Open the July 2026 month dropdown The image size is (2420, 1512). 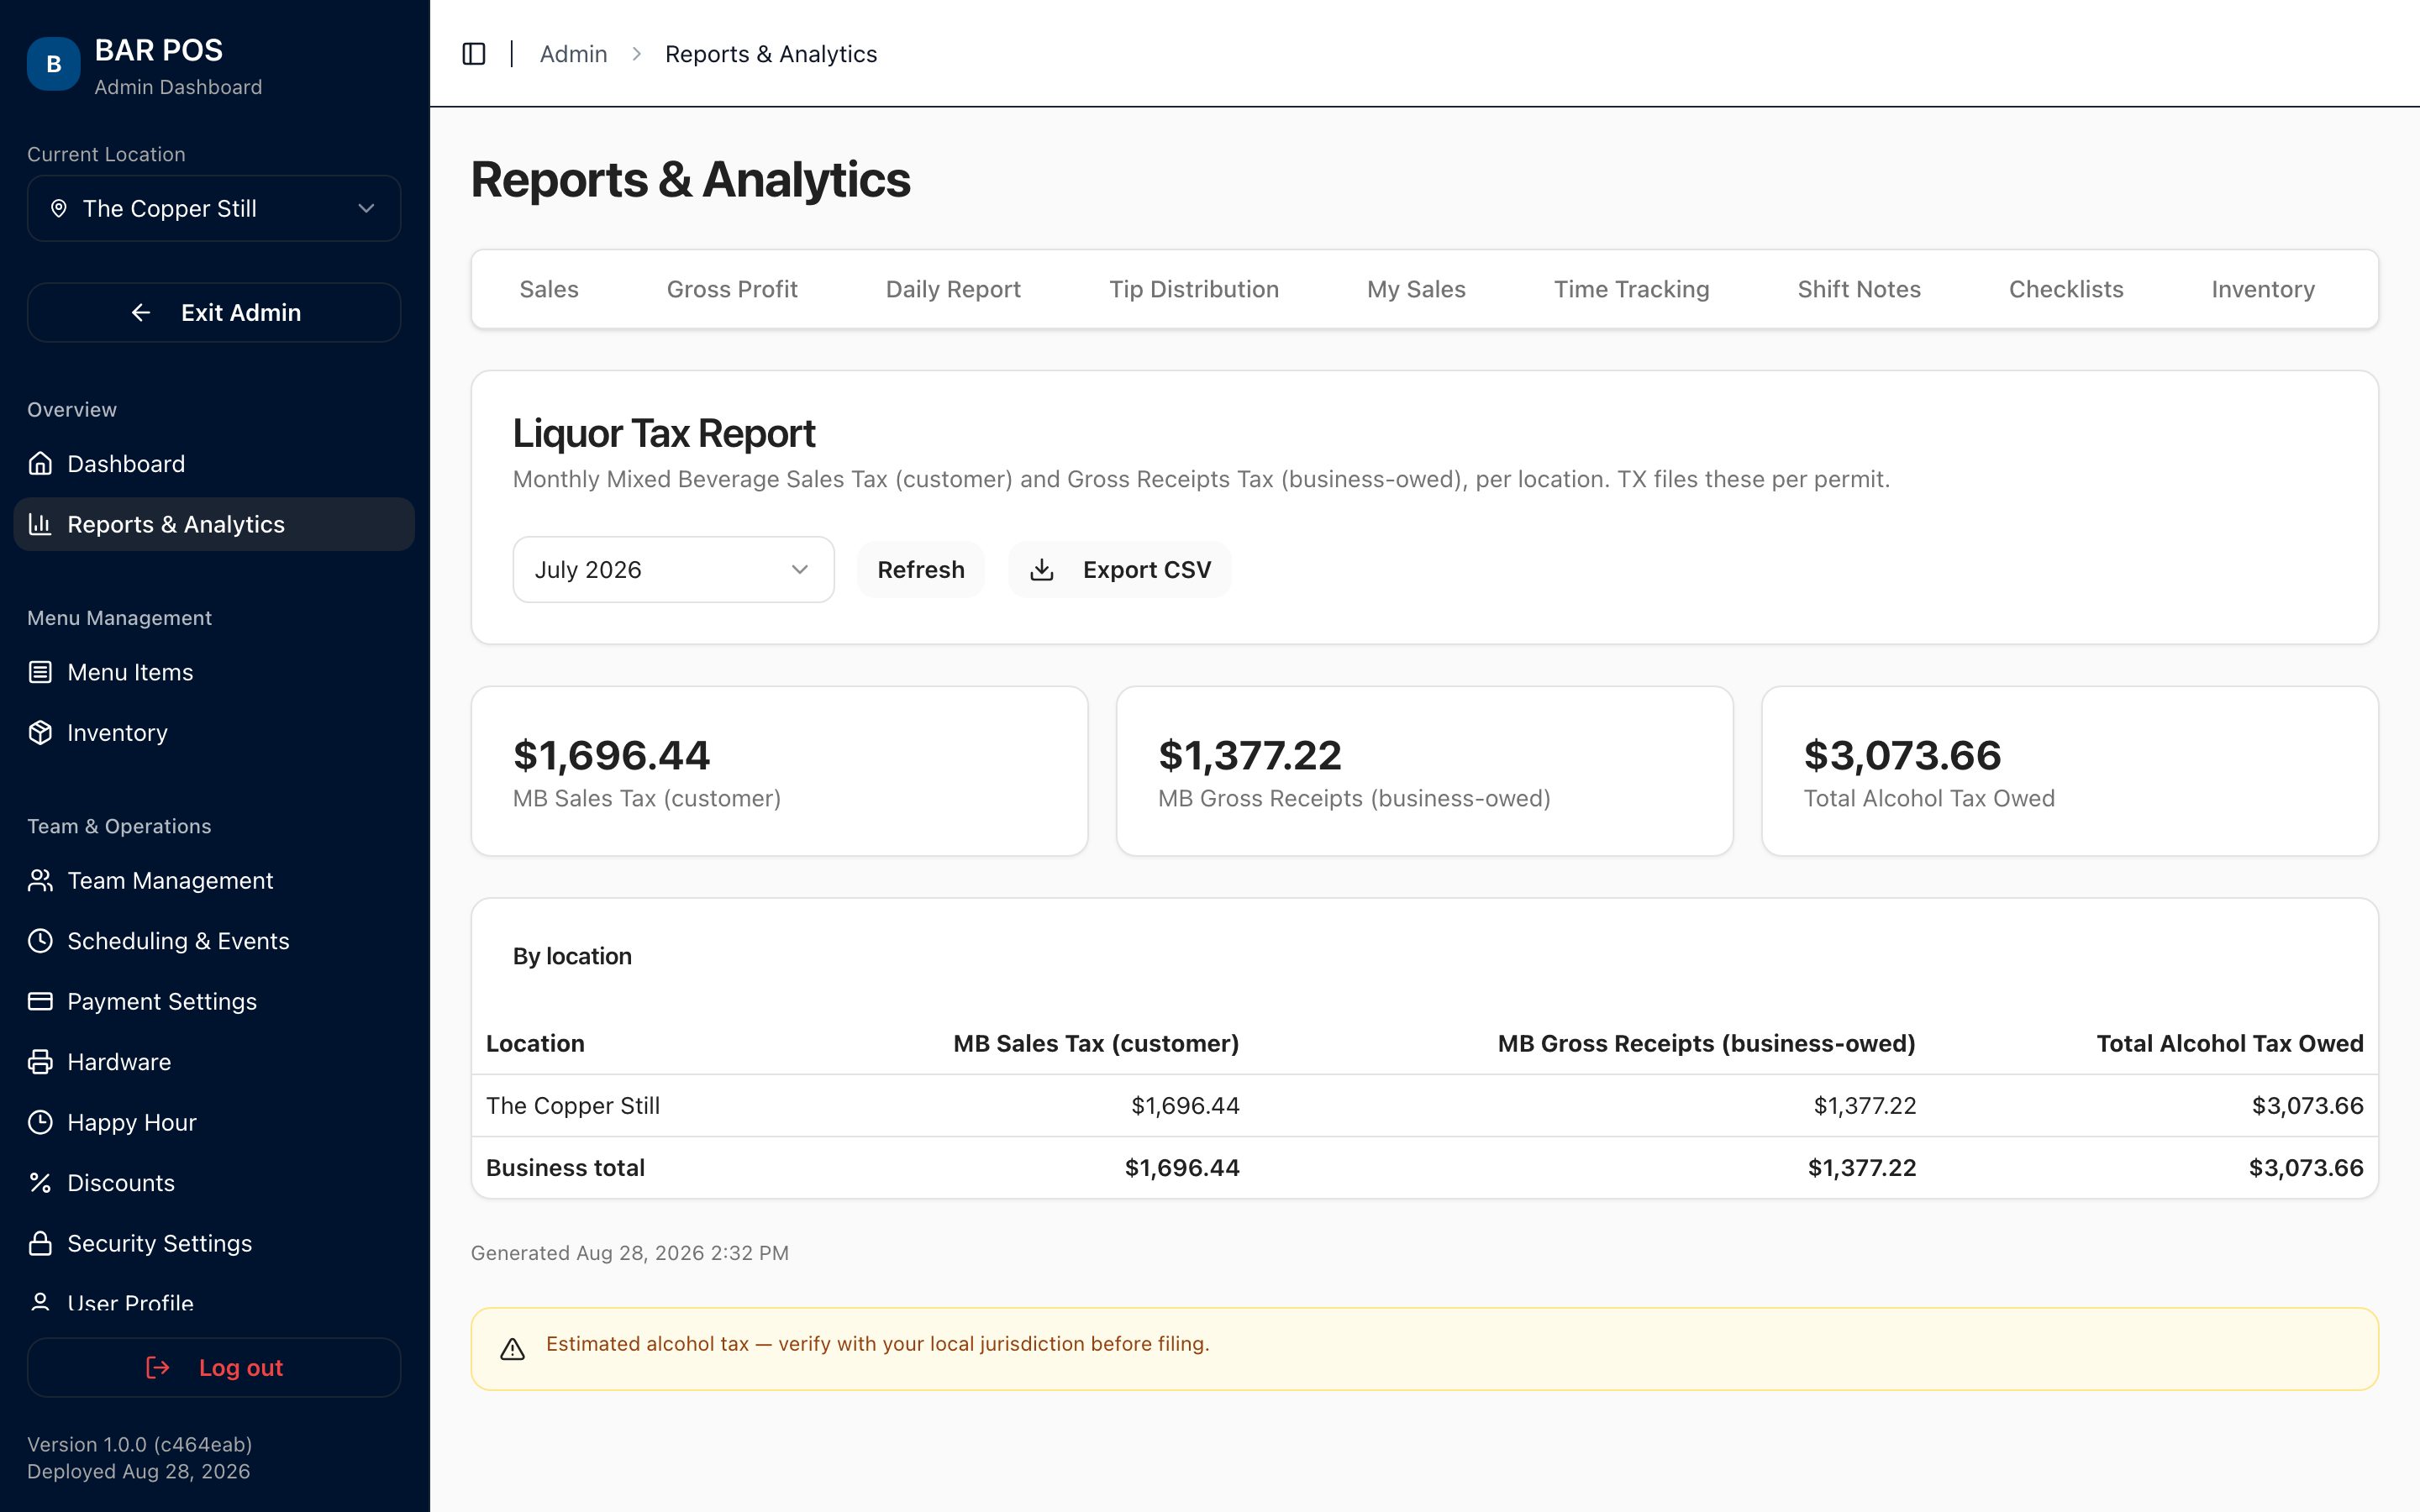click(x=673, y=569)
